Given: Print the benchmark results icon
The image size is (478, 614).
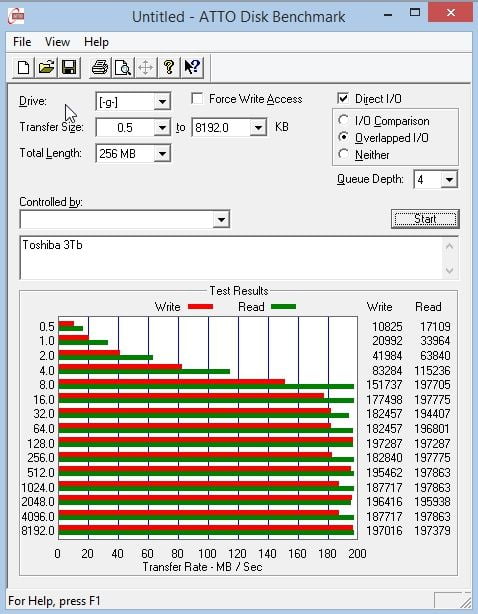Looking at the screenshot, I should tap(99, 67).
